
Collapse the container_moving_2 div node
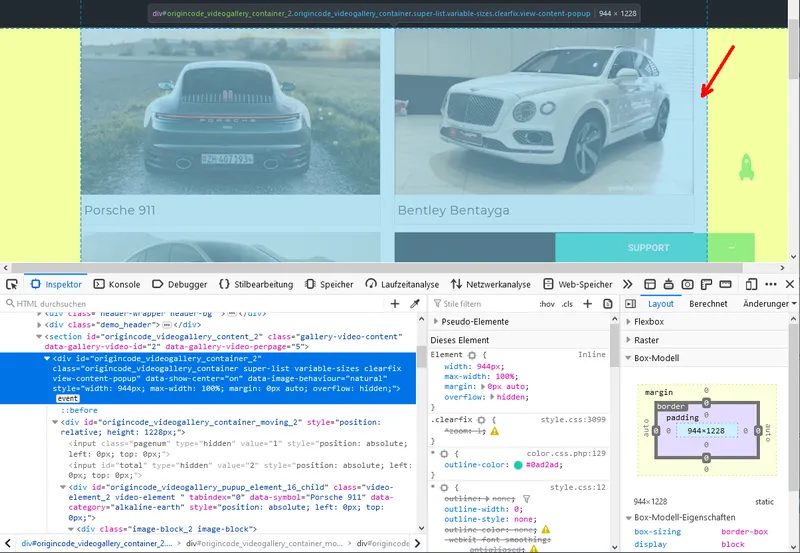(55, 422)
